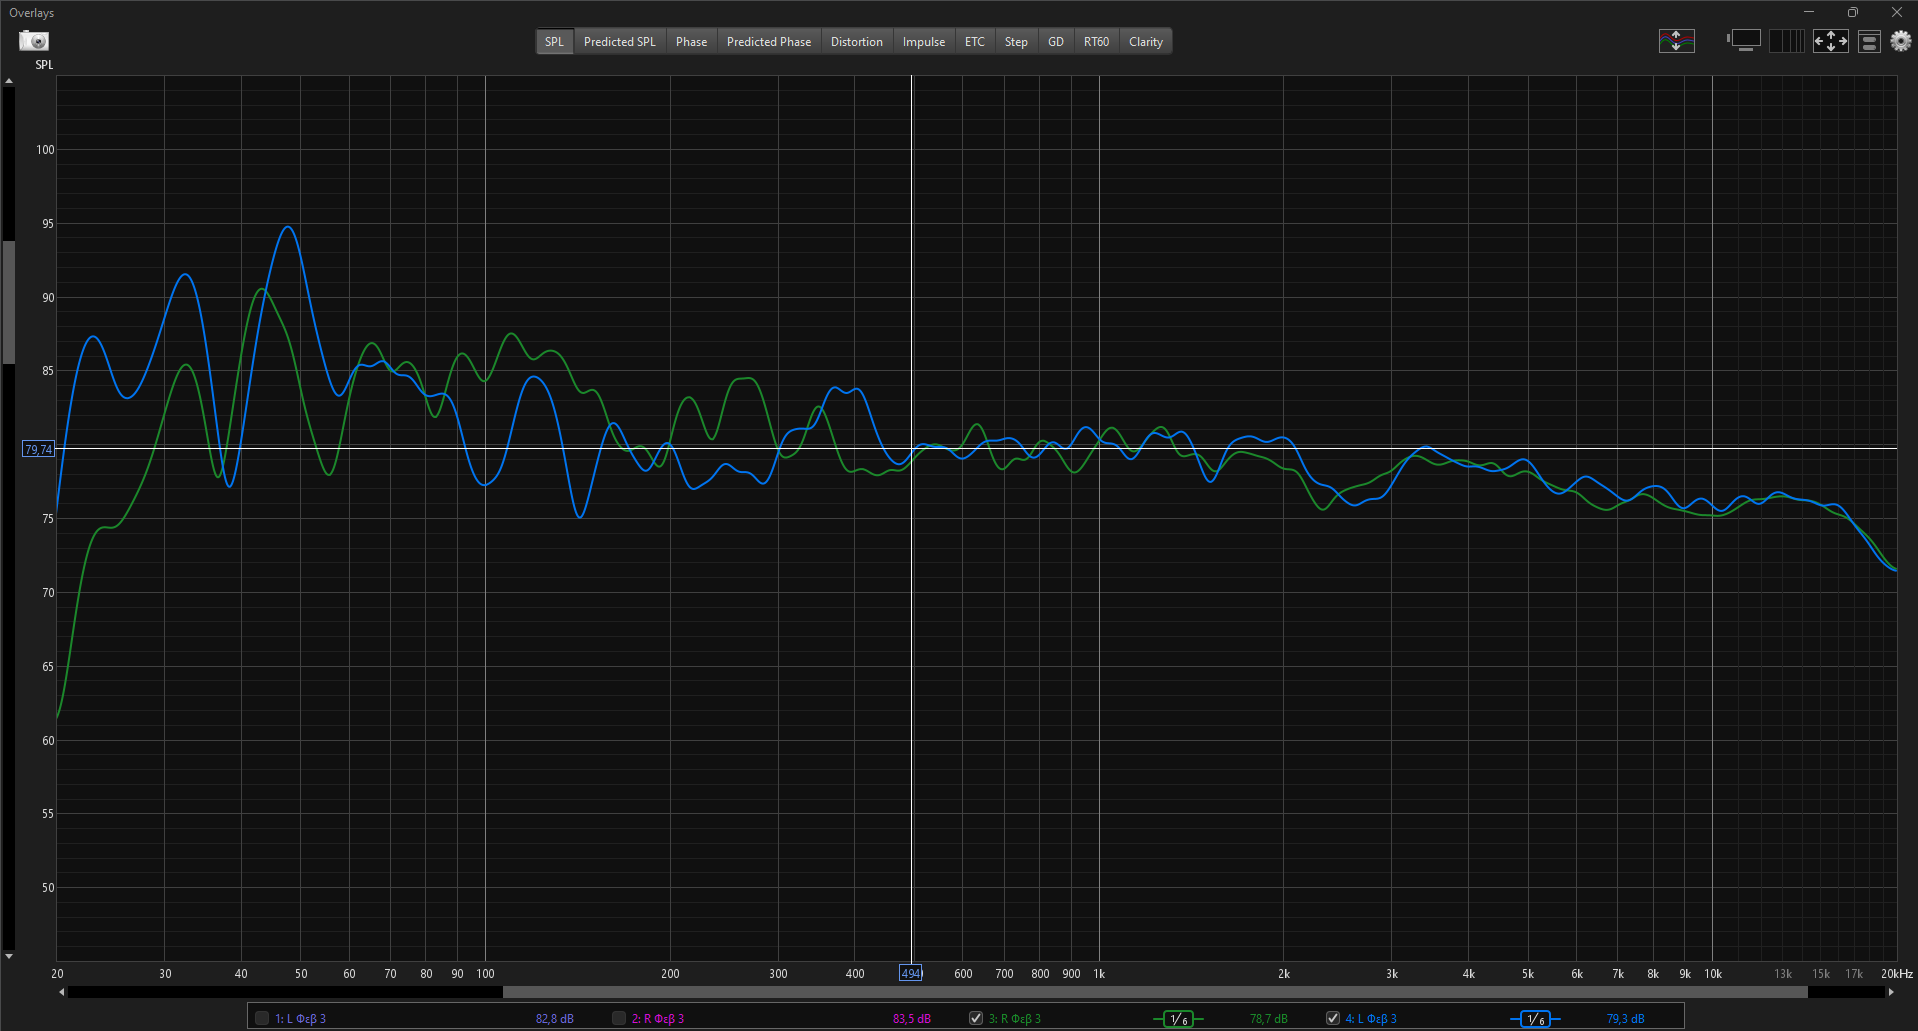This screenshot has height=1031, width=1918.
Task: Uncheck the trace 4: L Φεβ 3 checkbox
Action: click(1333, 1018)
